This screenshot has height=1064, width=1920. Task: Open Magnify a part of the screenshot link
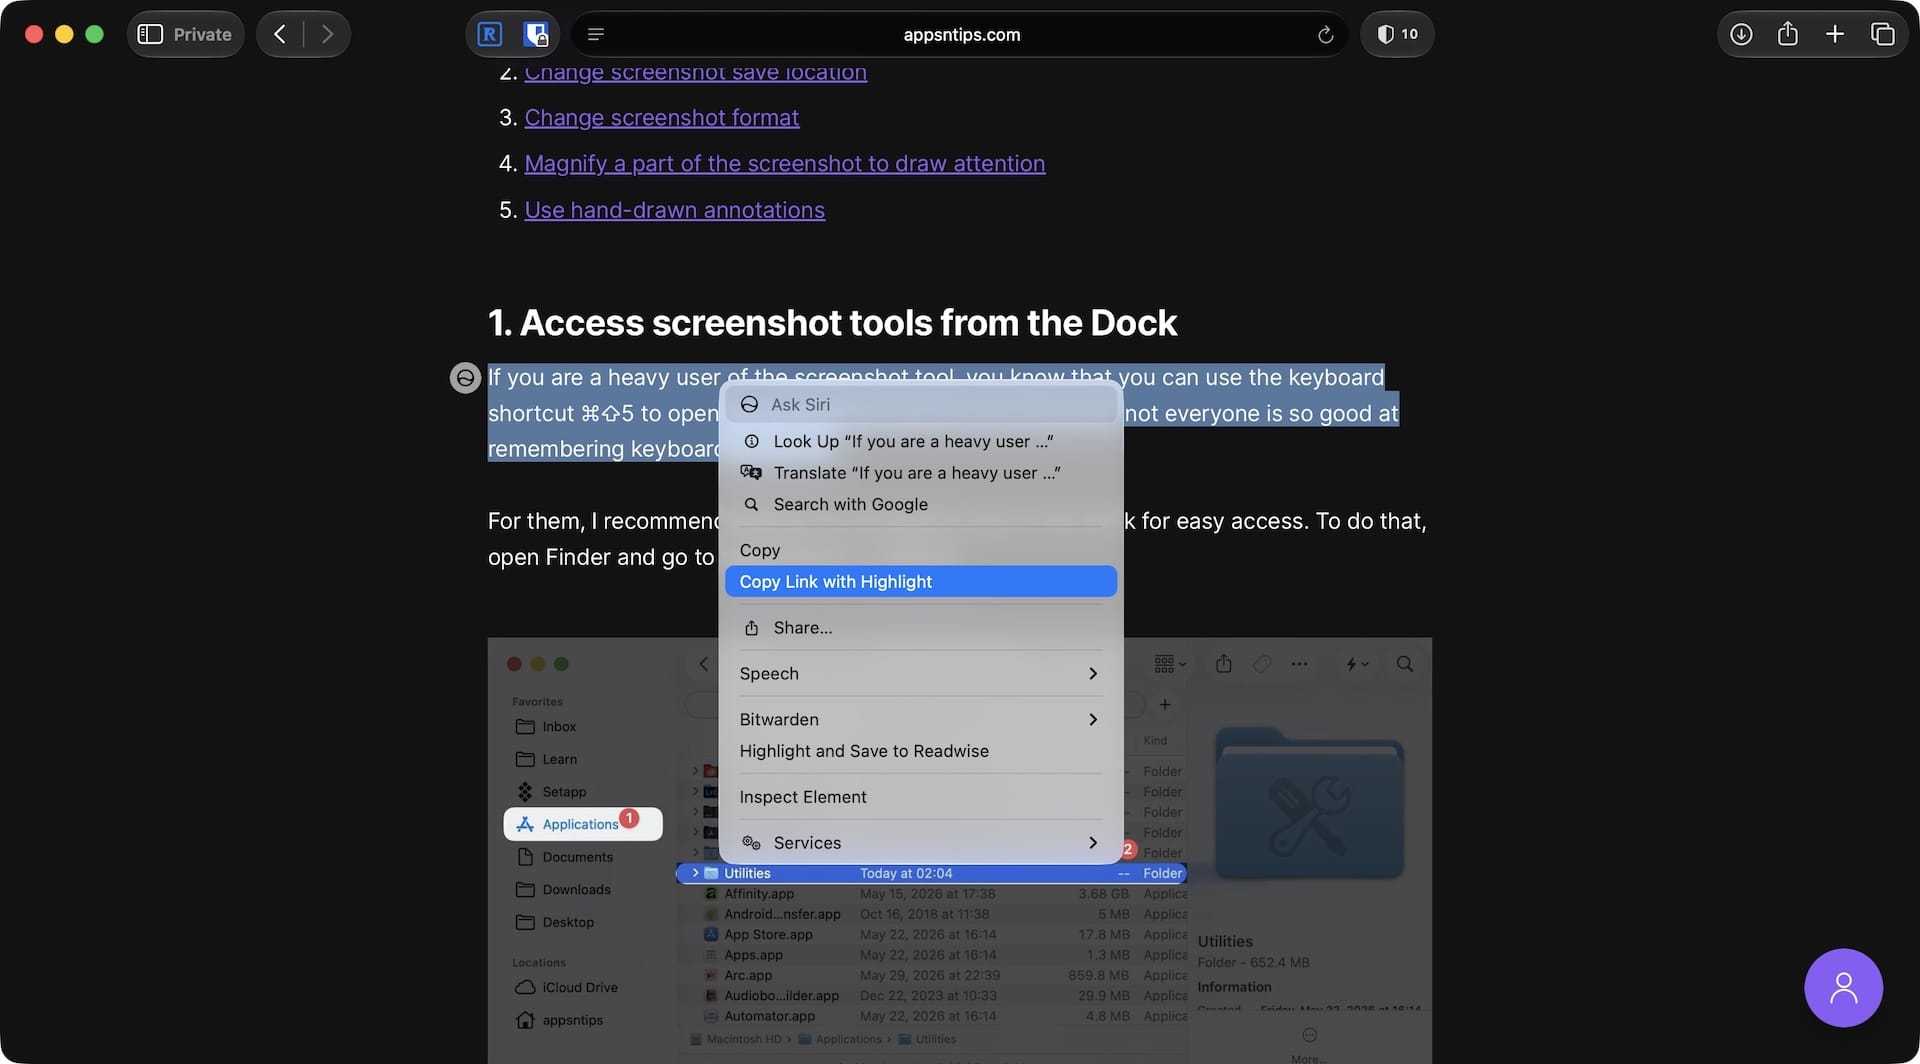coord(784,164)
